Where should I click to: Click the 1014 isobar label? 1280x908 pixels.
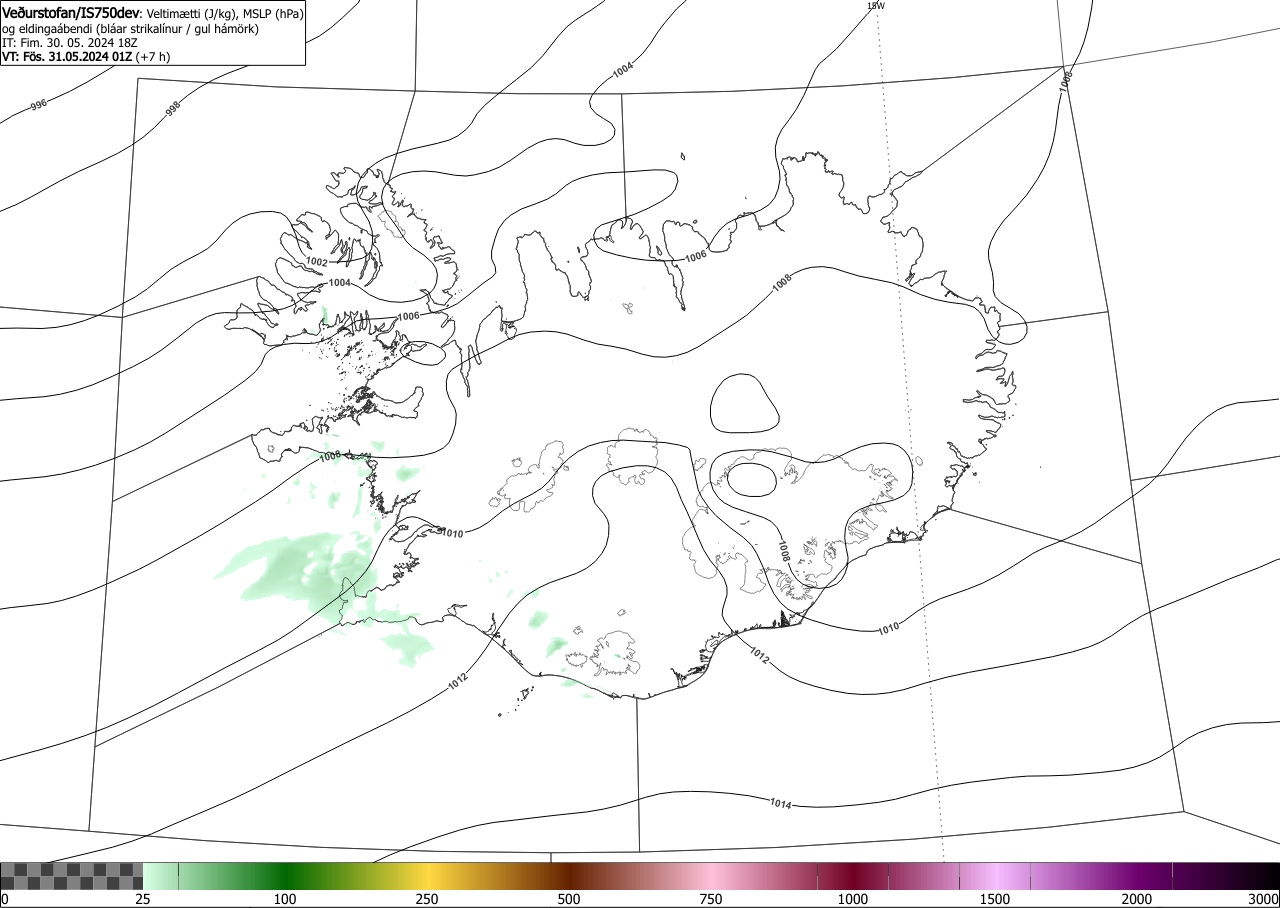tap(782, 804)
